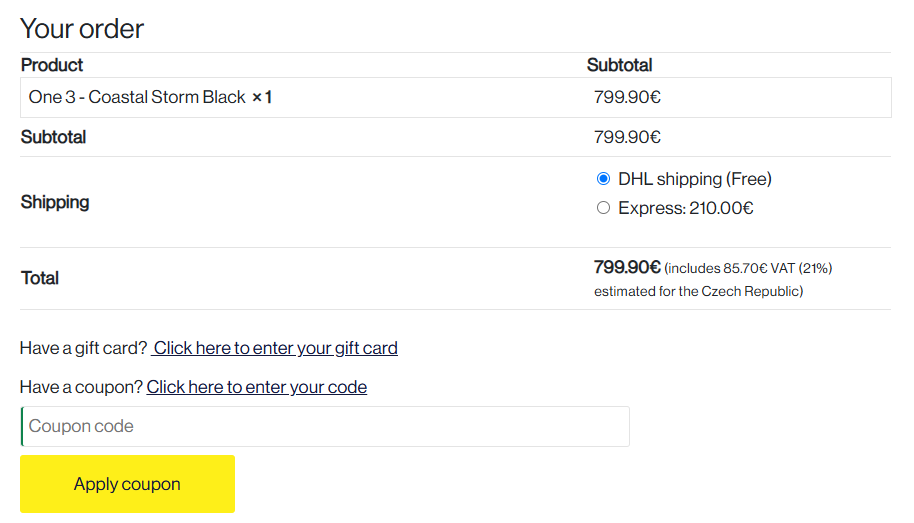Click the Have a gift card? text
914x523 pixels.
(84, 348)
